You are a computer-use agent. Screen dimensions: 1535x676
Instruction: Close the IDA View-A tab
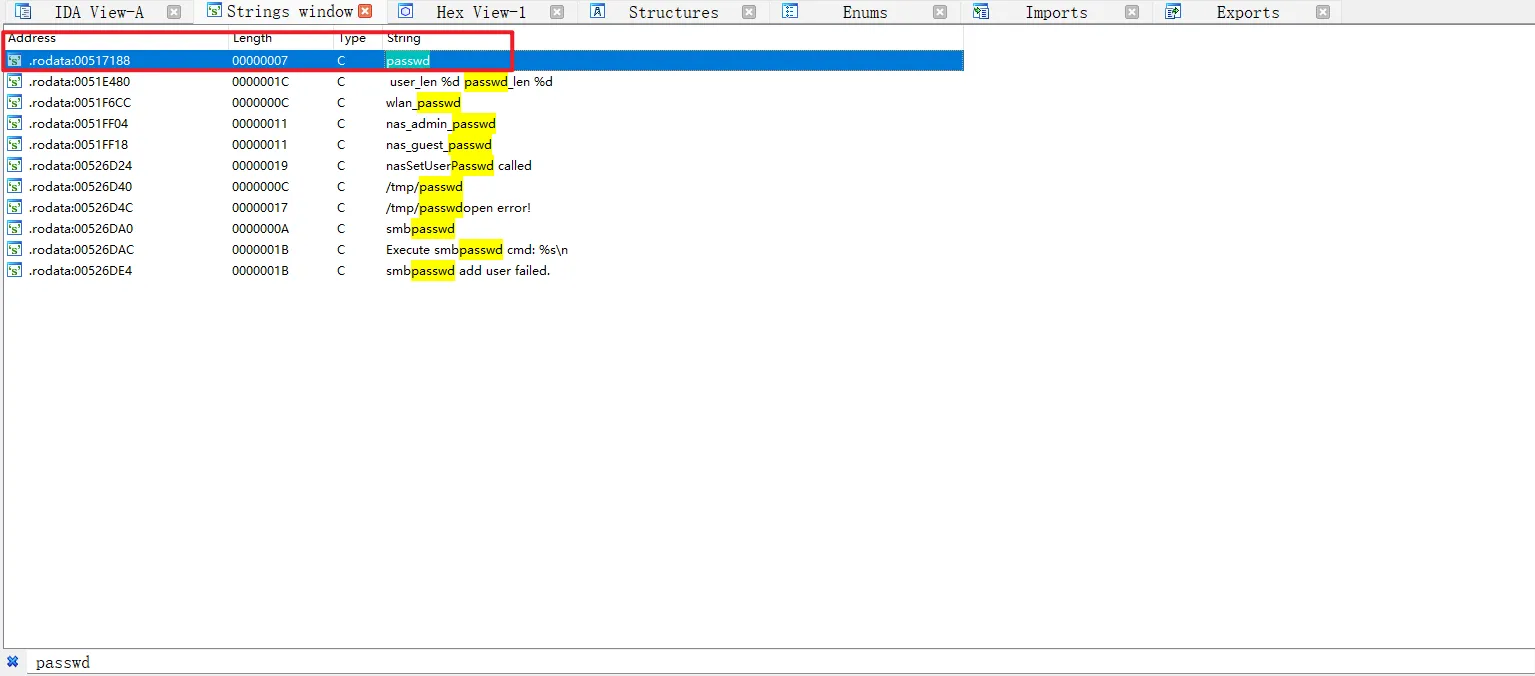tap(174, 12)
